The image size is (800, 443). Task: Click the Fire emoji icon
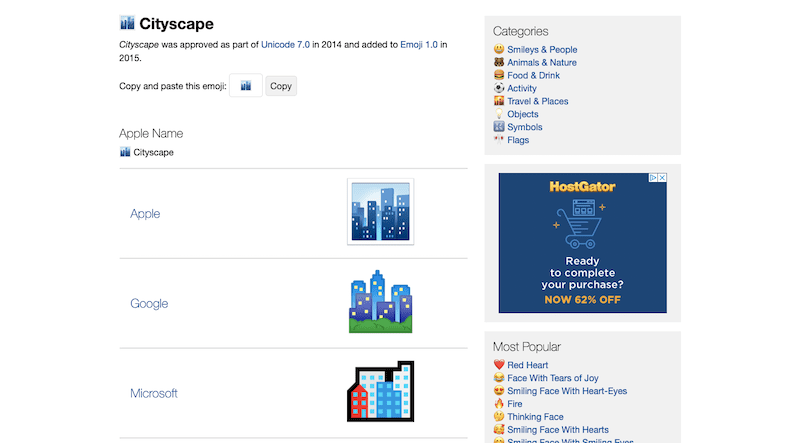point(499,404)
